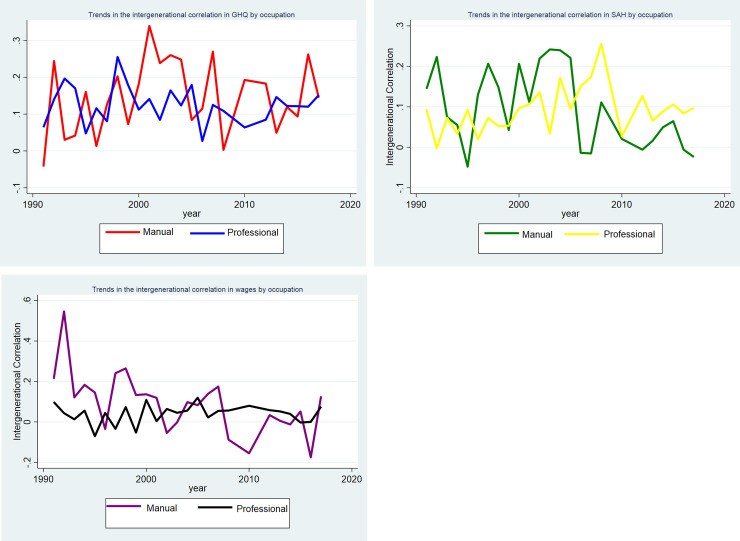Click the red line's highest peak in GHQ chart

tap(149, 26)
